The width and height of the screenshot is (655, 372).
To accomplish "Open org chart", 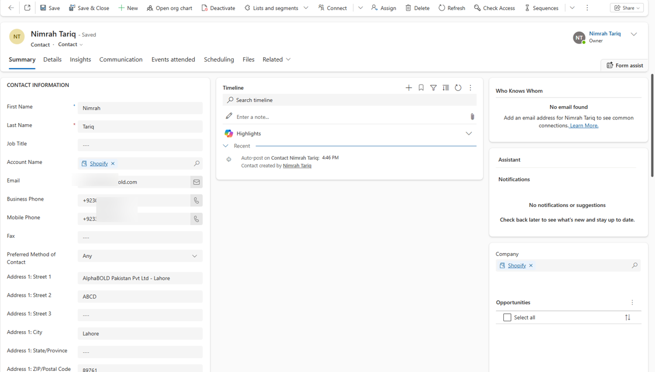I will click(x=169, y=8).
